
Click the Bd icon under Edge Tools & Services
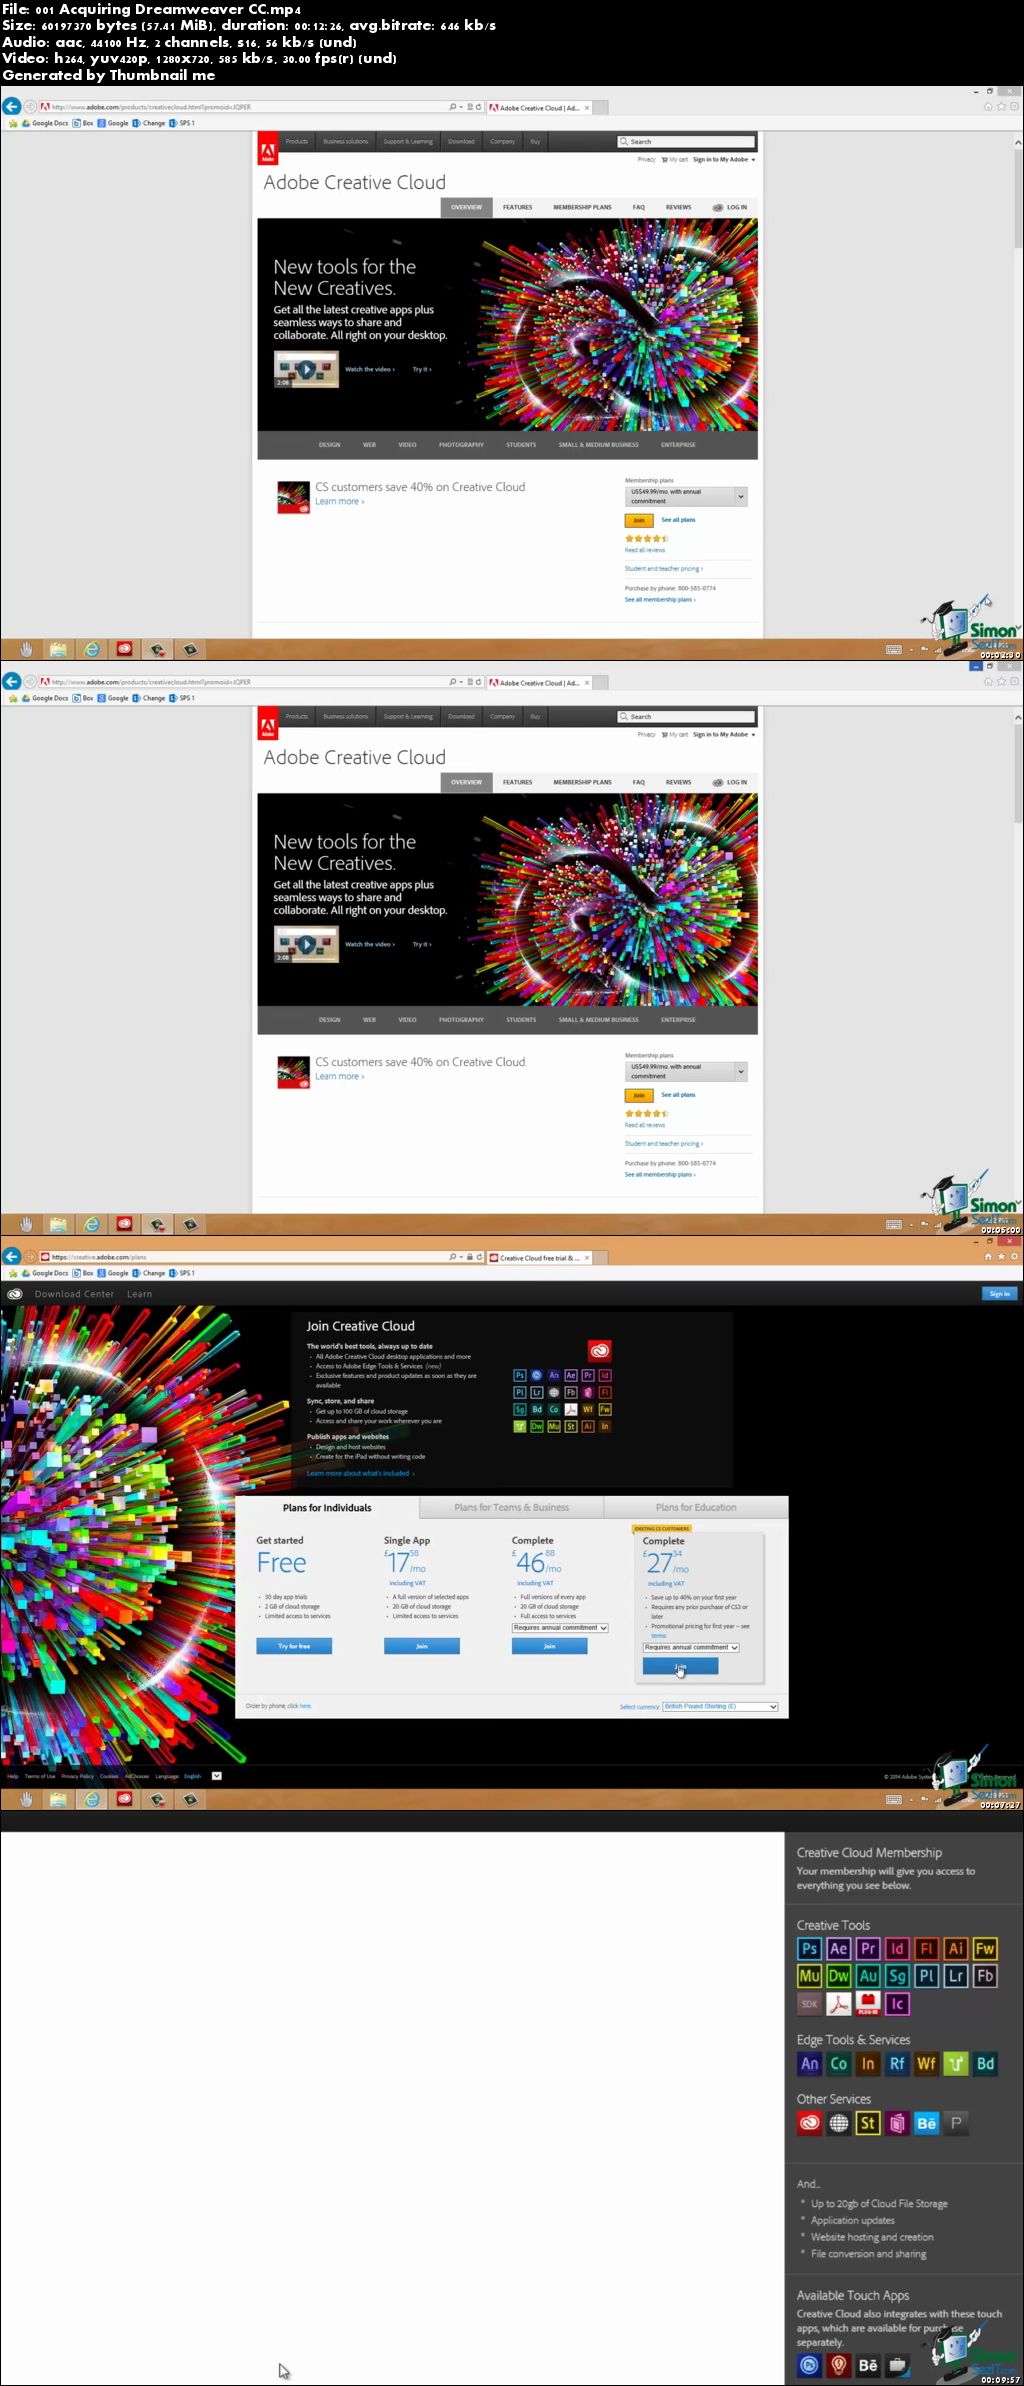tap(985, 2064)
